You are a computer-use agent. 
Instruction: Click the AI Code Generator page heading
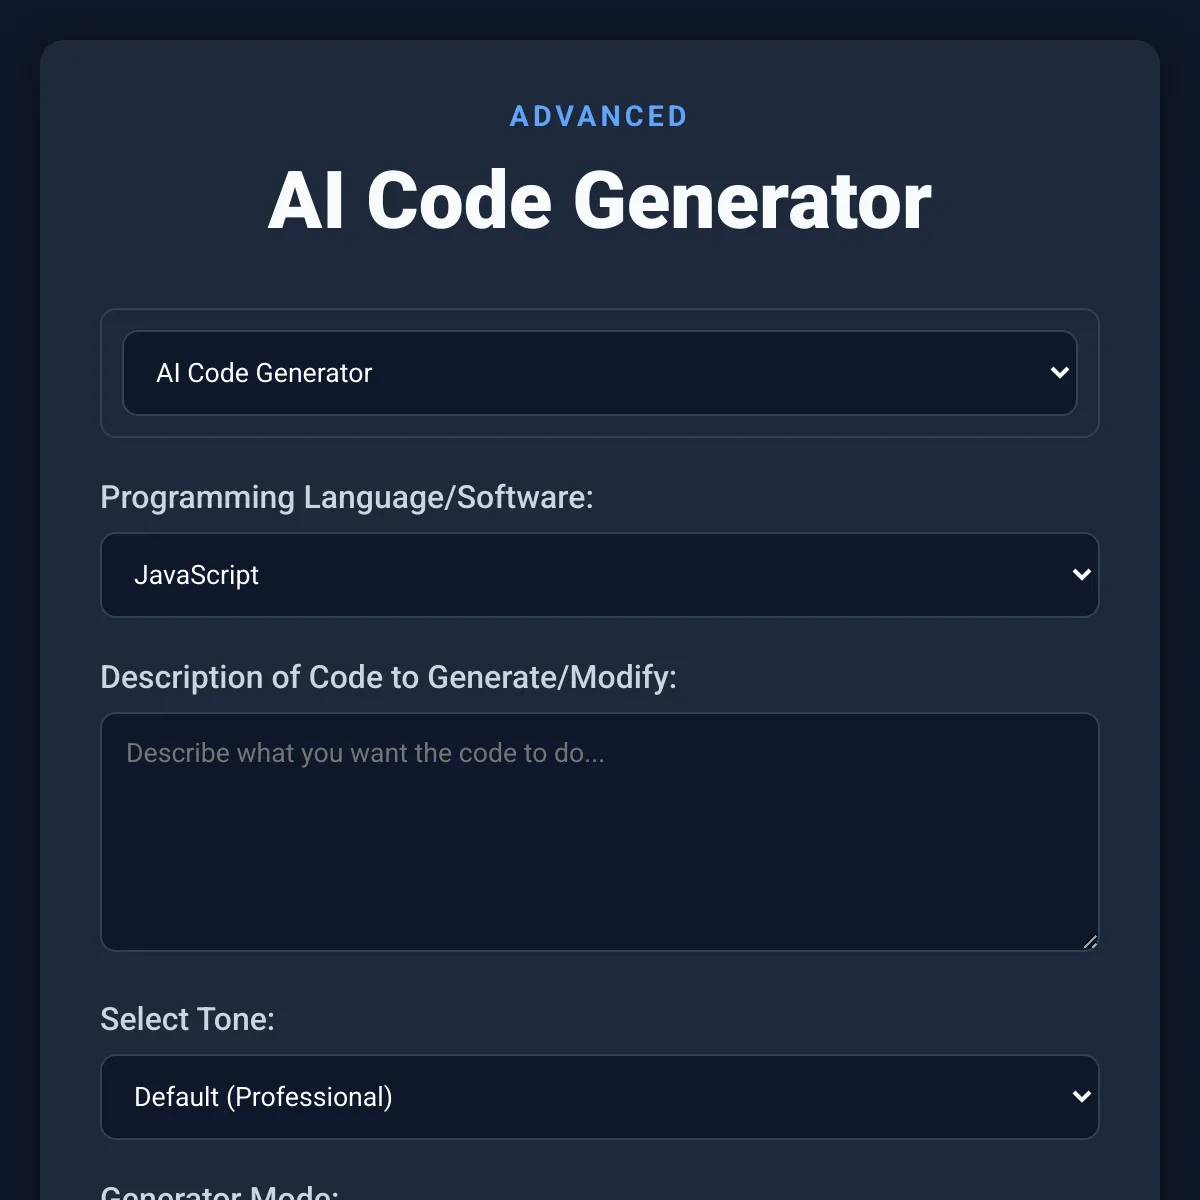(600, 201)
